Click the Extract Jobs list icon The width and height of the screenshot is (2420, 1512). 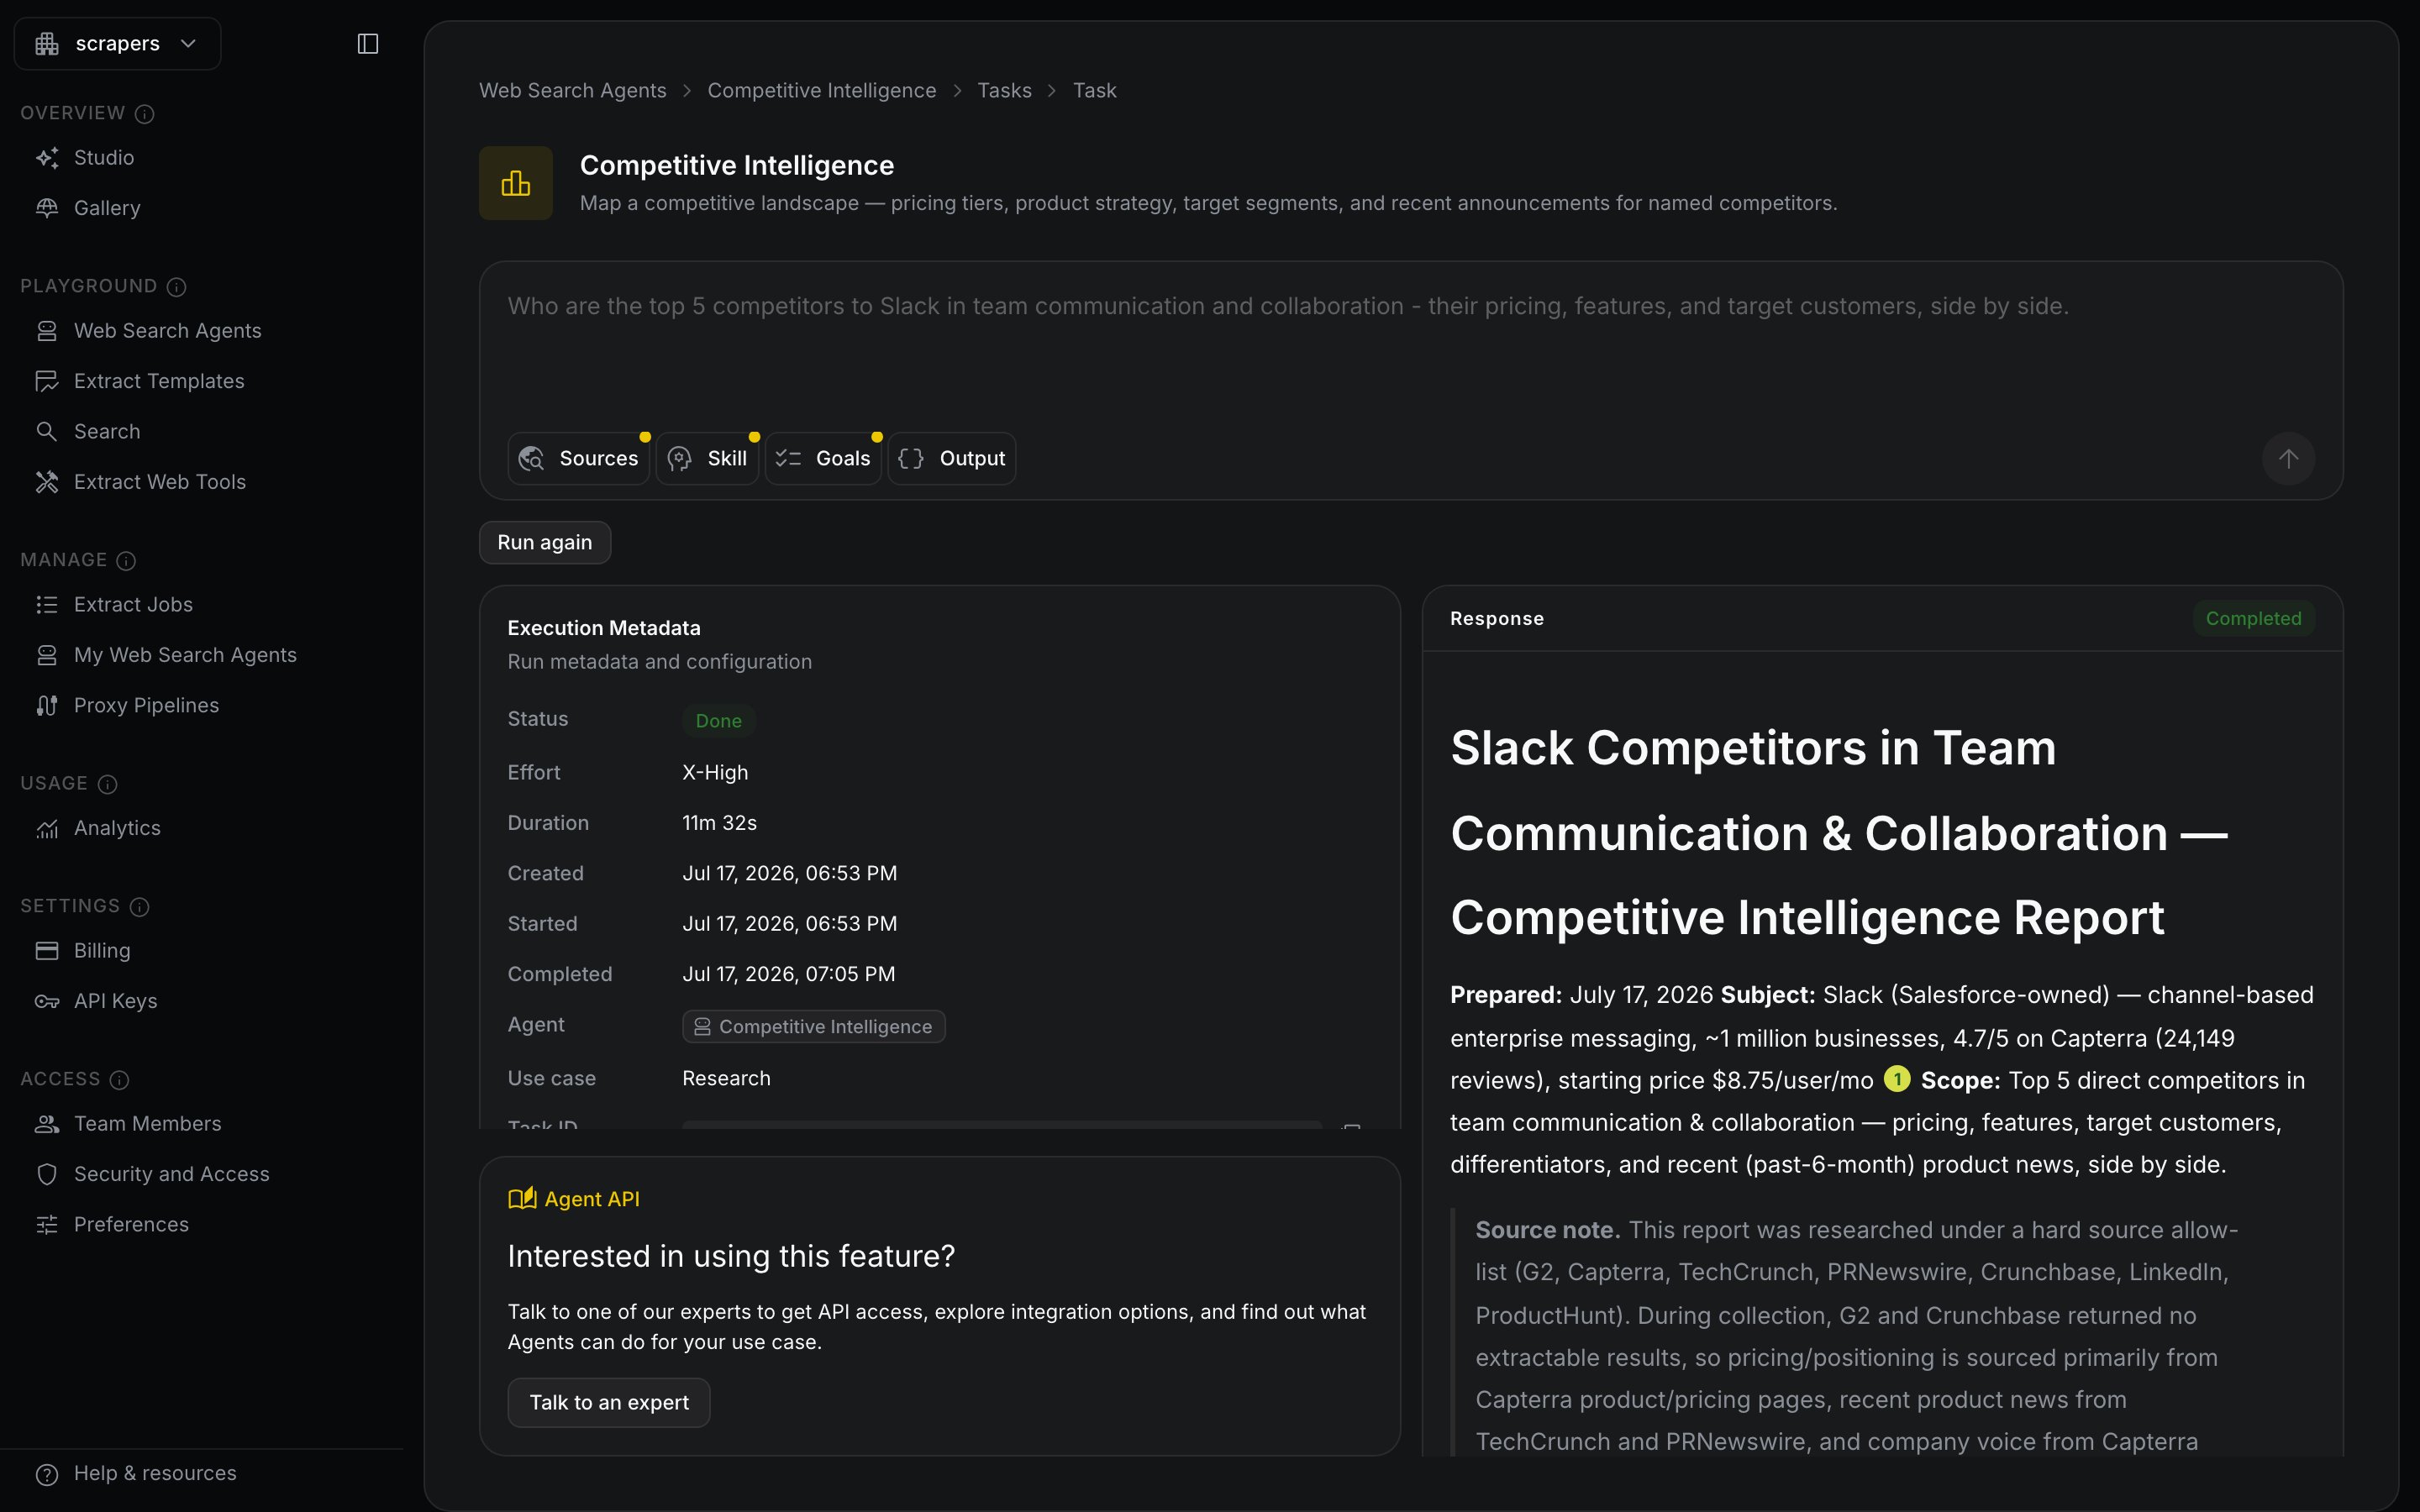(x=47, y=604)
